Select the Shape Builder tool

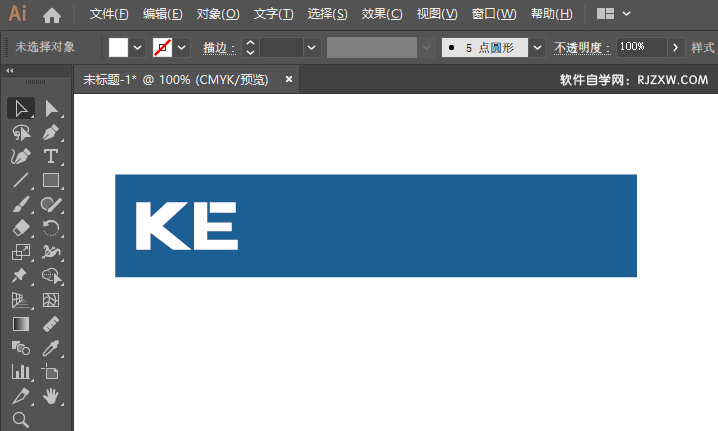tap(51, 276)
